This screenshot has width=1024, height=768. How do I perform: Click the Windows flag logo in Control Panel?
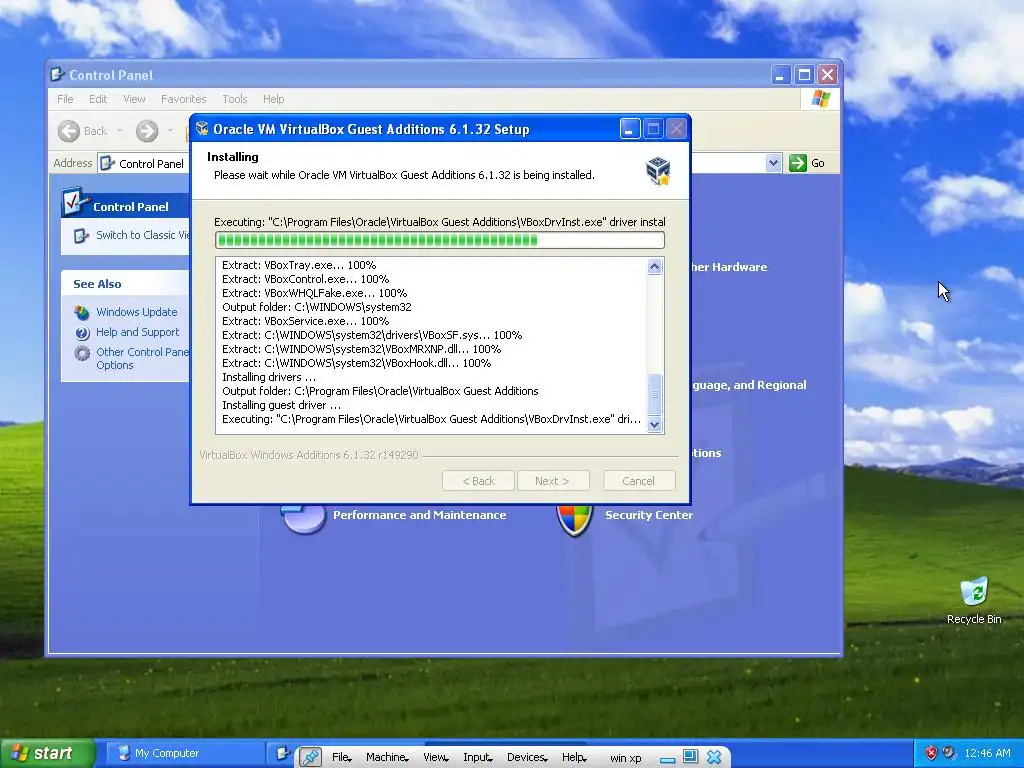(x=820, y=99)
